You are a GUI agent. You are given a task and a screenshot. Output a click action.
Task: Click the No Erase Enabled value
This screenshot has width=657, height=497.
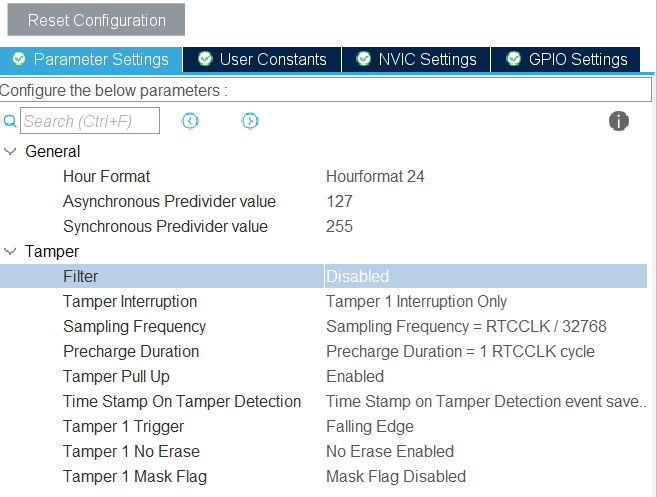click(390, 451)
